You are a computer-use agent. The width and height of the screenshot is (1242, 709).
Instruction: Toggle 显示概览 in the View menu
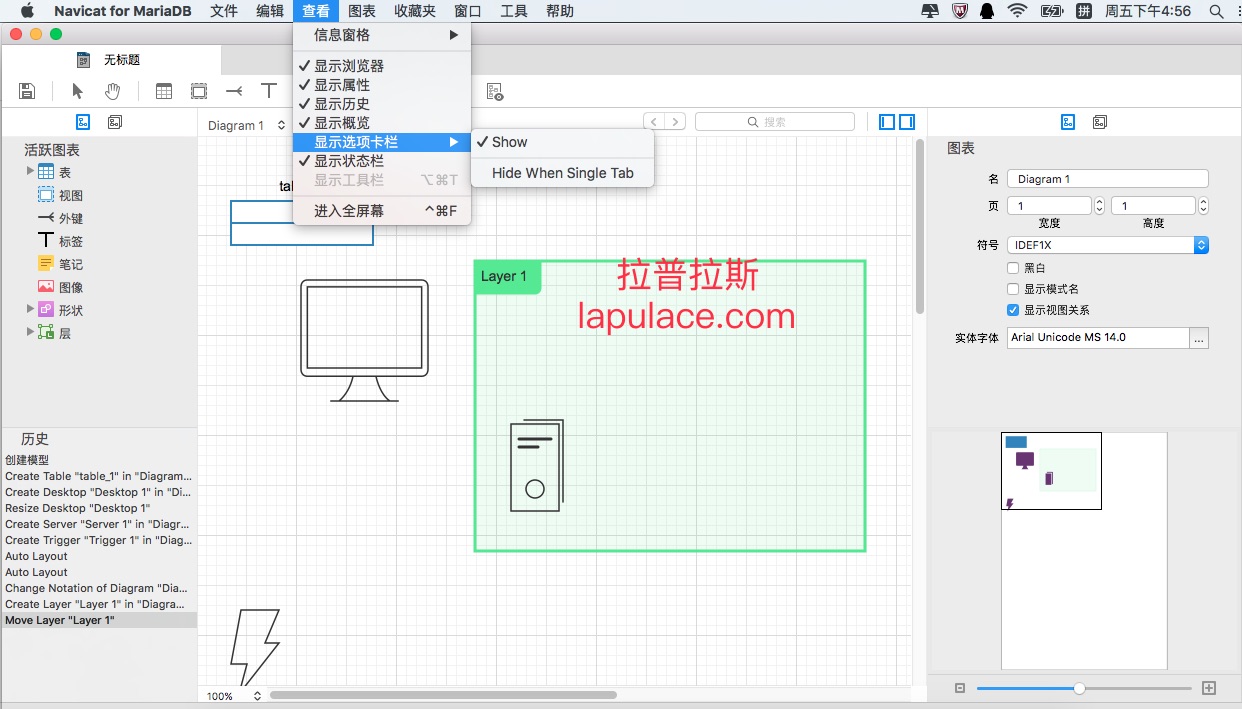click(x=382, y=123)
